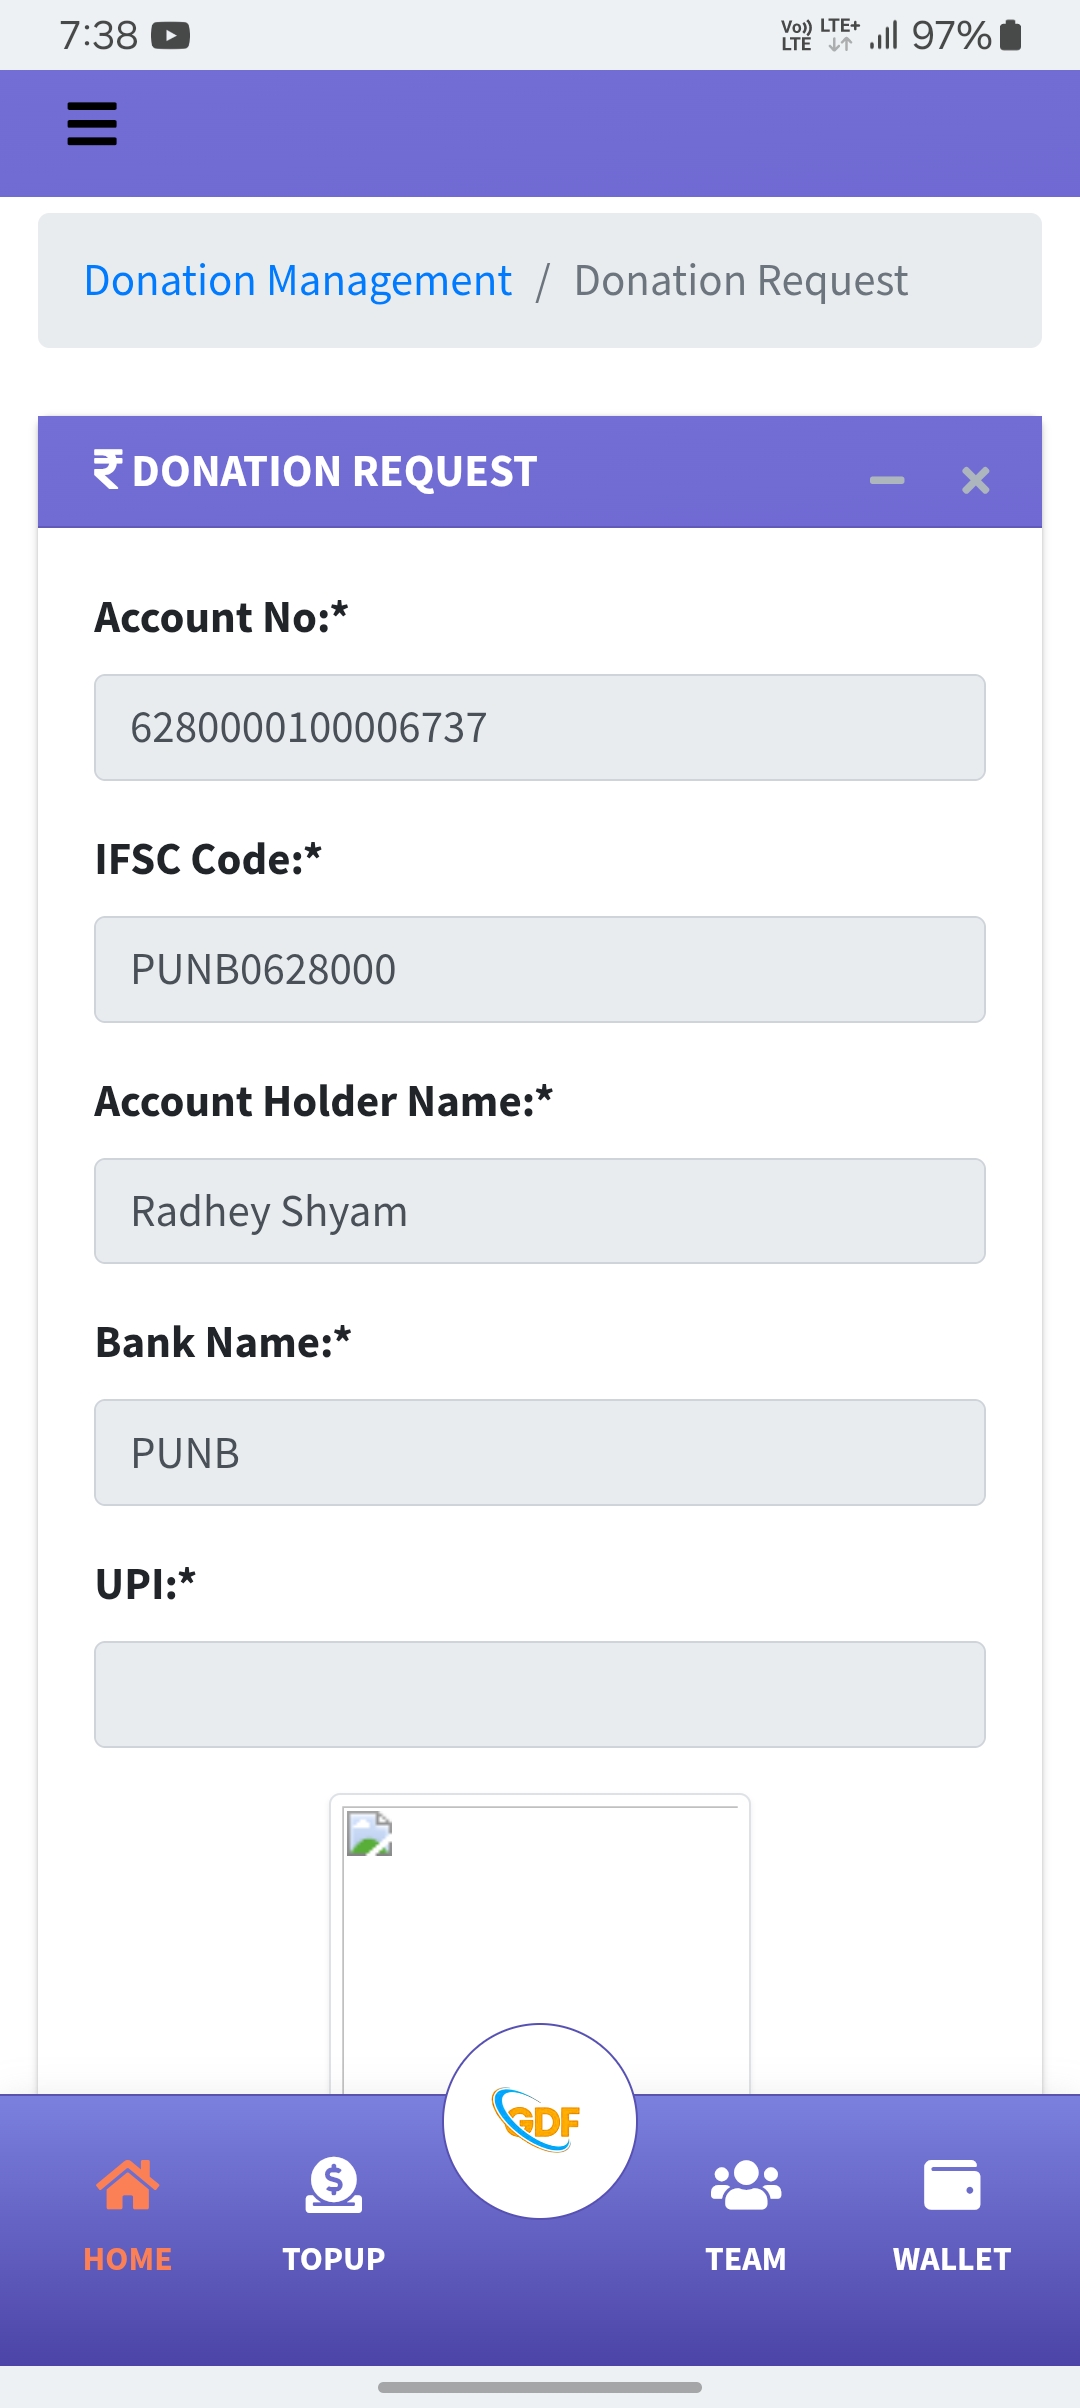
Task: Collapse the Donation Request panel
Action: click(x=887, y=480)
